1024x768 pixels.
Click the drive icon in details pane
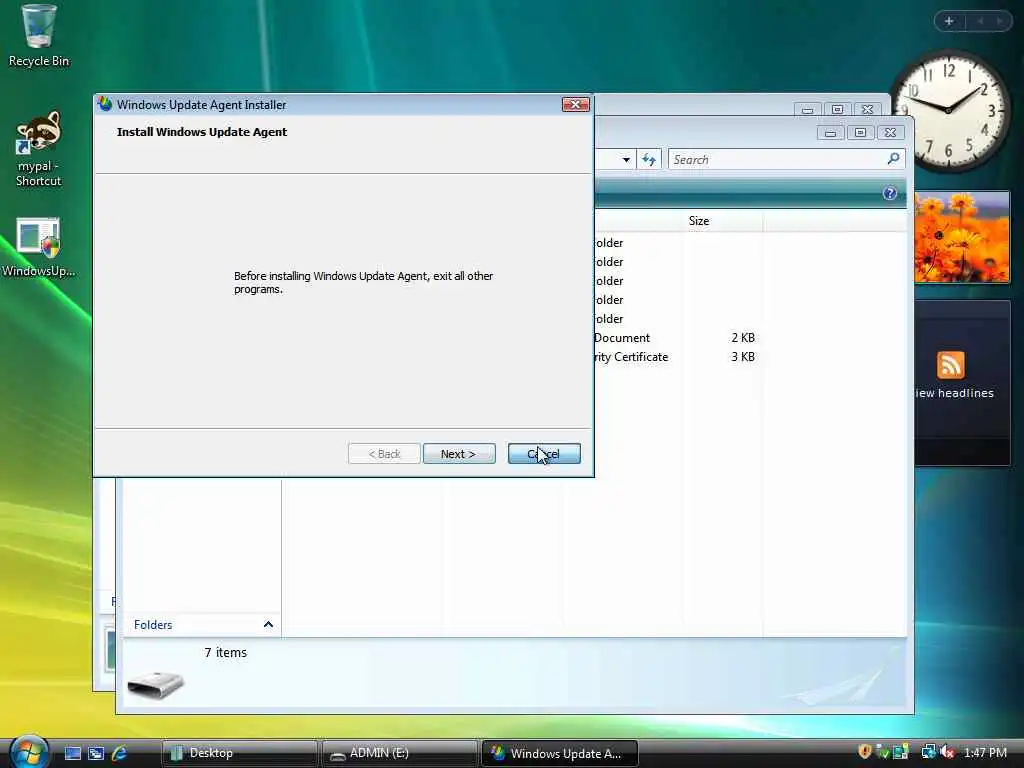click(x=155, y=684)
